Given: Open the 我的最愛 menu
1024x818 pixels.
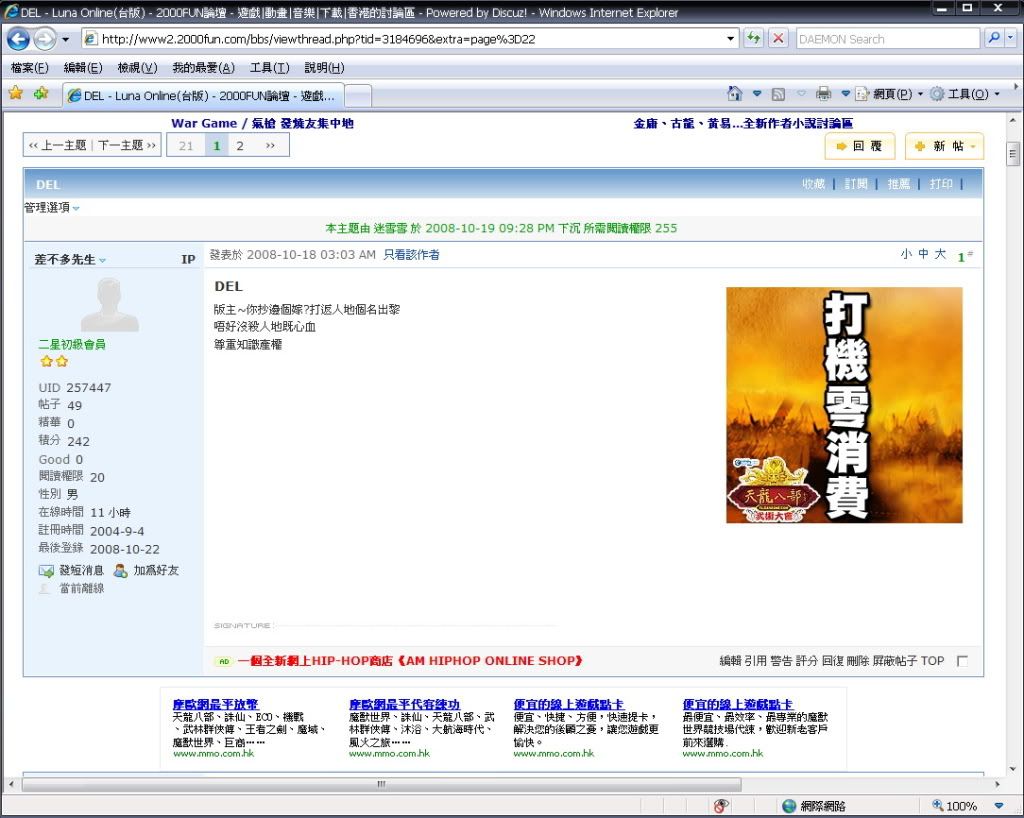Looking at the screenshot, I should pos(203,68).
